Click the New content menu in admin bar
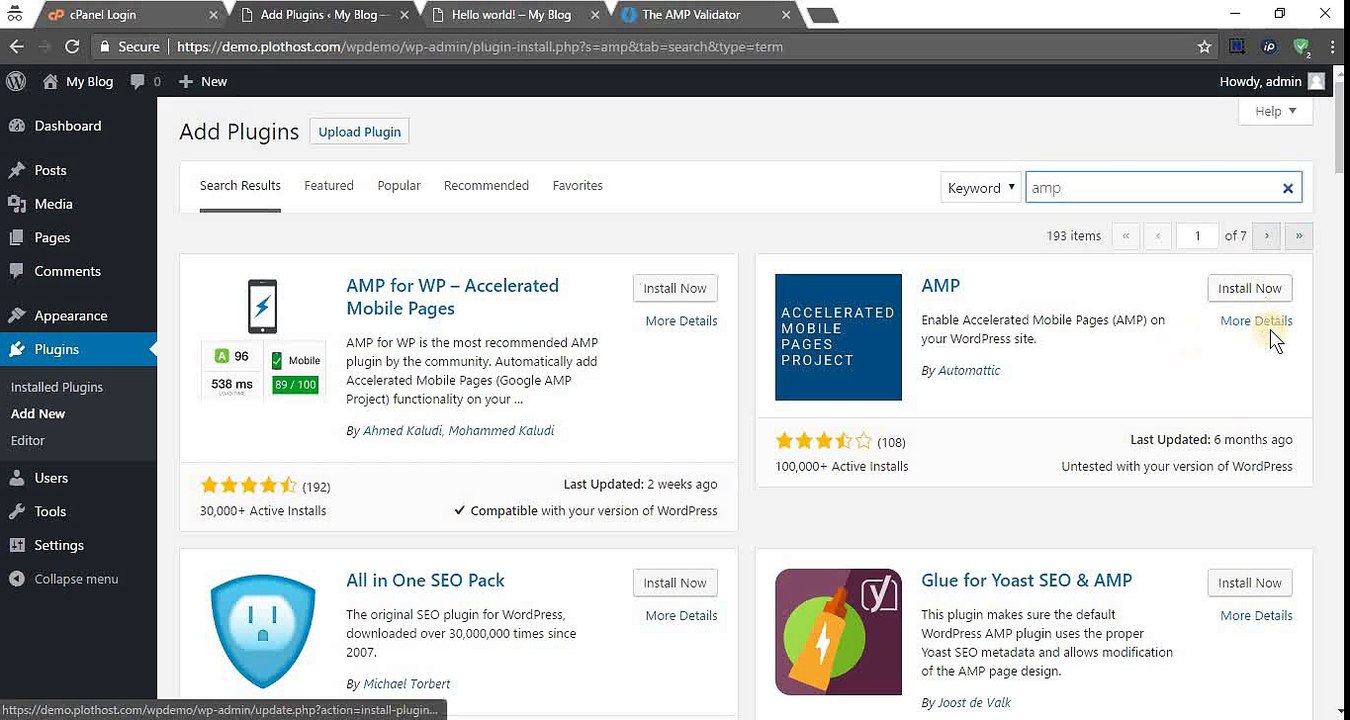The image size is (1350, 720). point(203,82)
